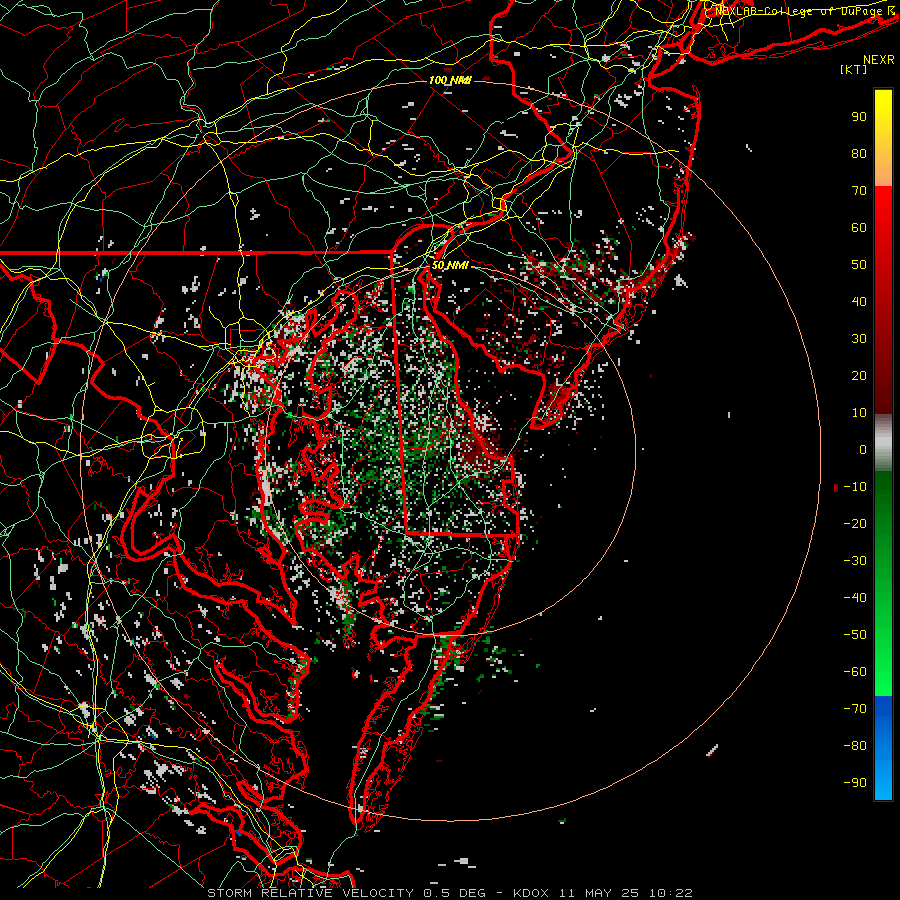Click the 100 NMI range ring label
Viewport: 900px width, 900px height.
click(x=450, y=80)
